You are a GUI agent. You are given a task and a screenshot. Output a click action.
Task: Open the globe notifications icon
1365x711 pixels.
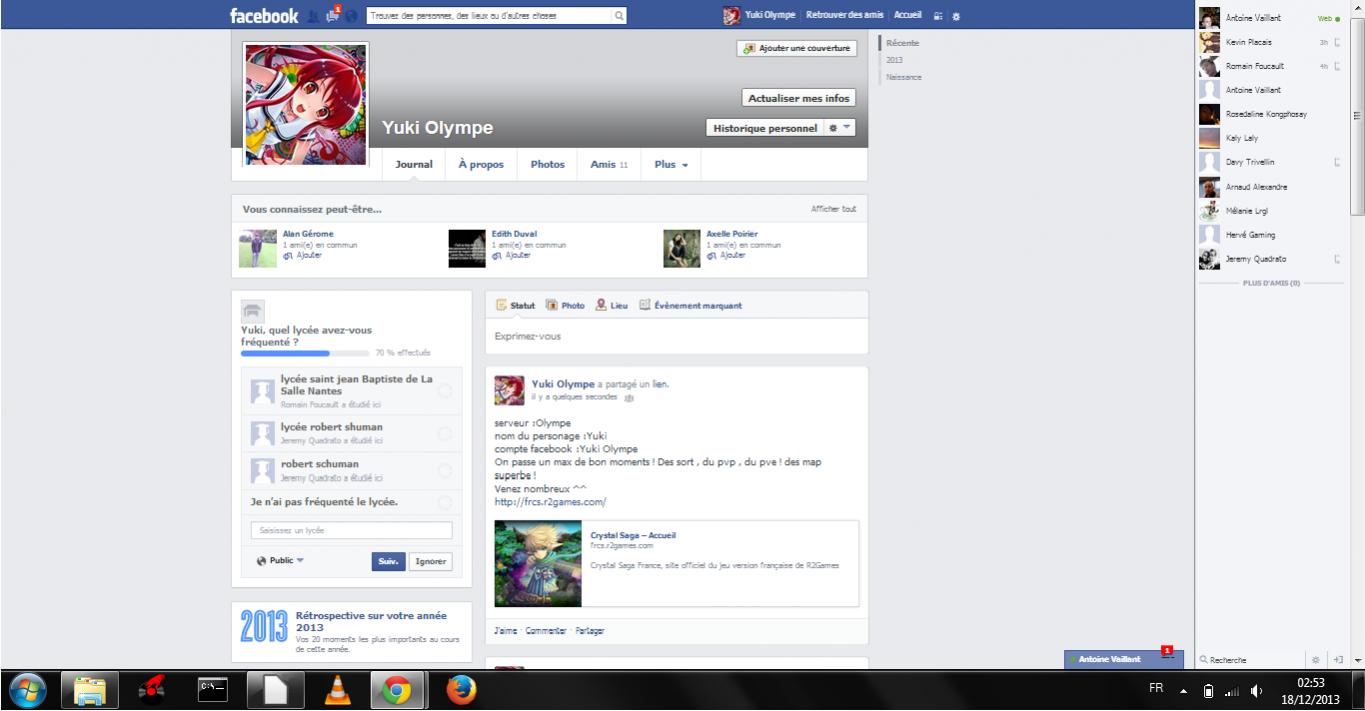pos(351,16)
